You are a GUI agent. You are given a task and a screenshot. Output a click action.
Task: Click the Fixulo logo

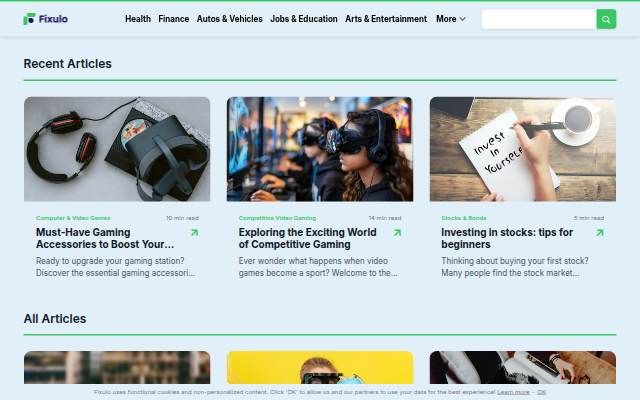coord(45,19)
